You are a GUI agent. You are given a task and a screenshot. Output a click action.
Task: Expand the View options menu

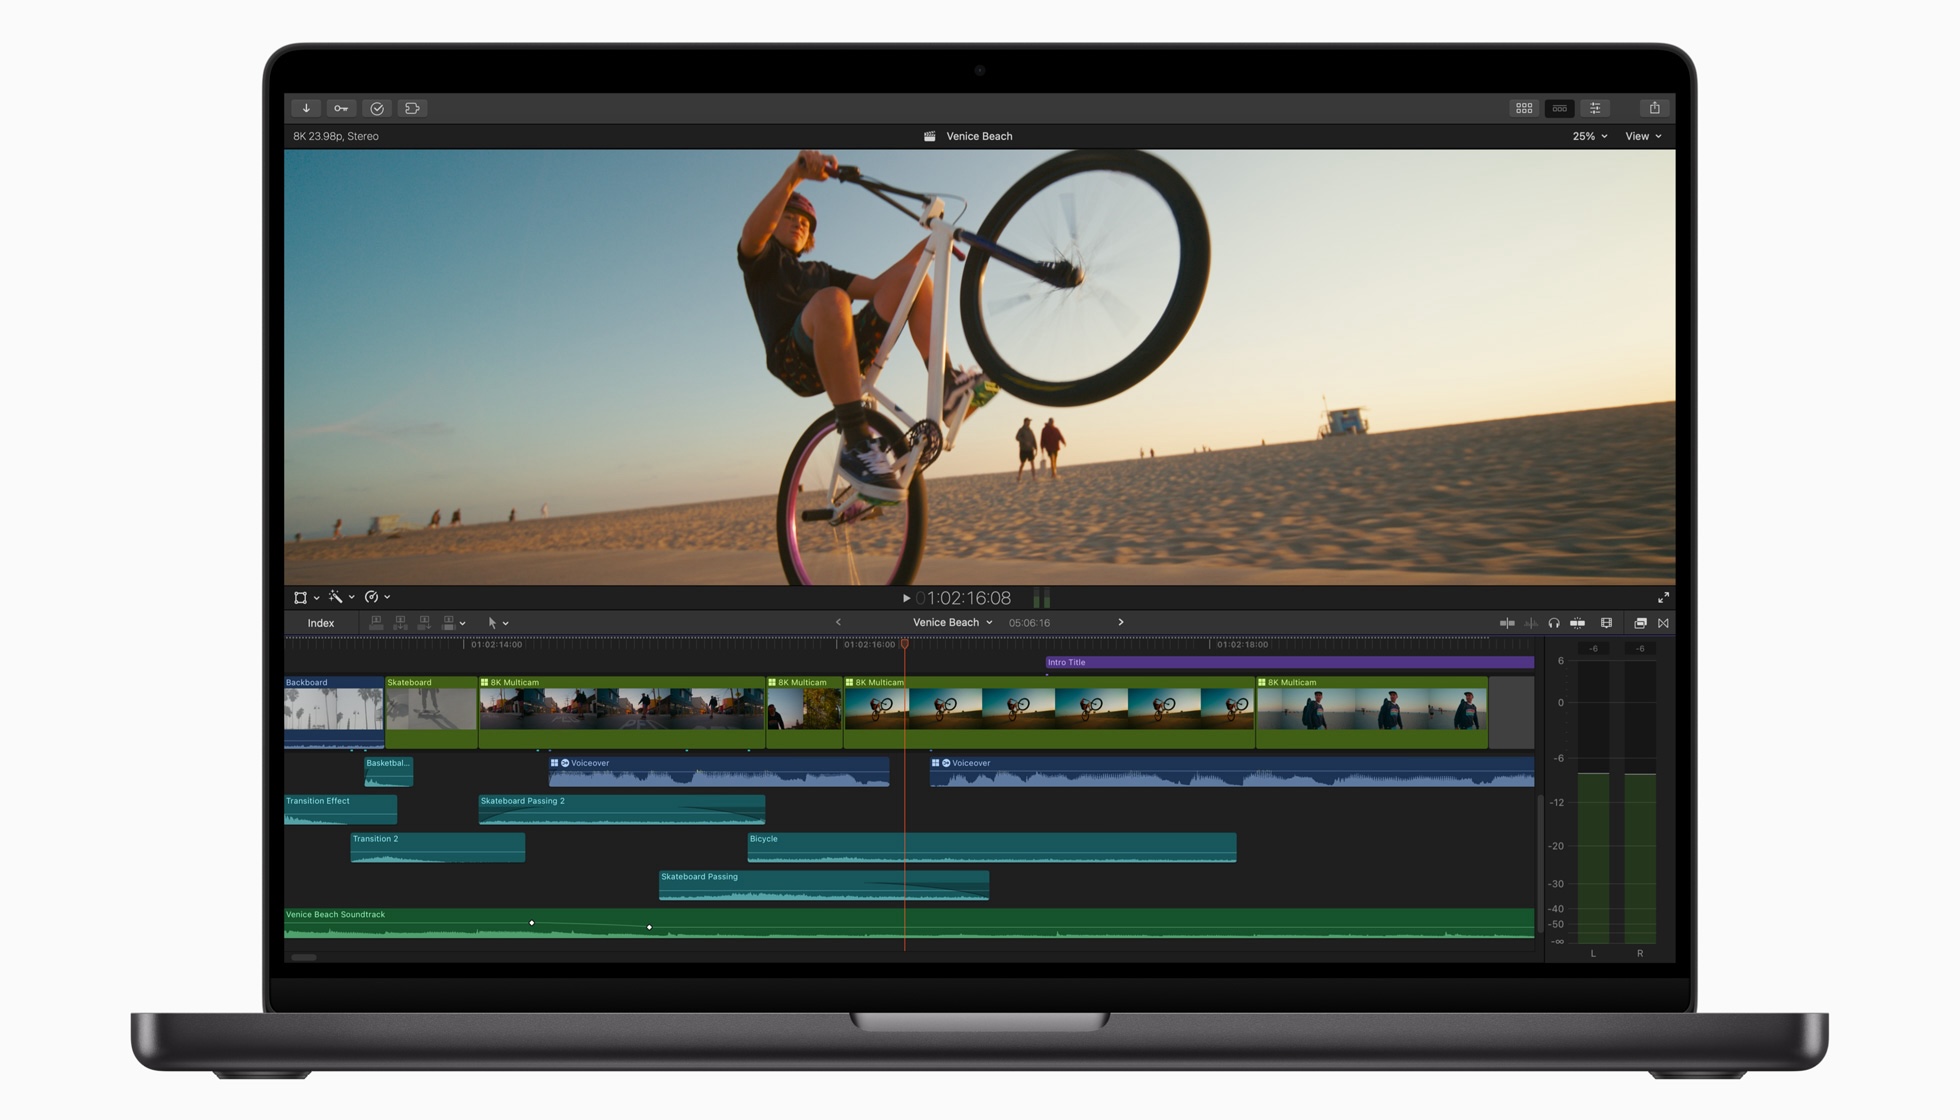click(x=1643, y=136)
